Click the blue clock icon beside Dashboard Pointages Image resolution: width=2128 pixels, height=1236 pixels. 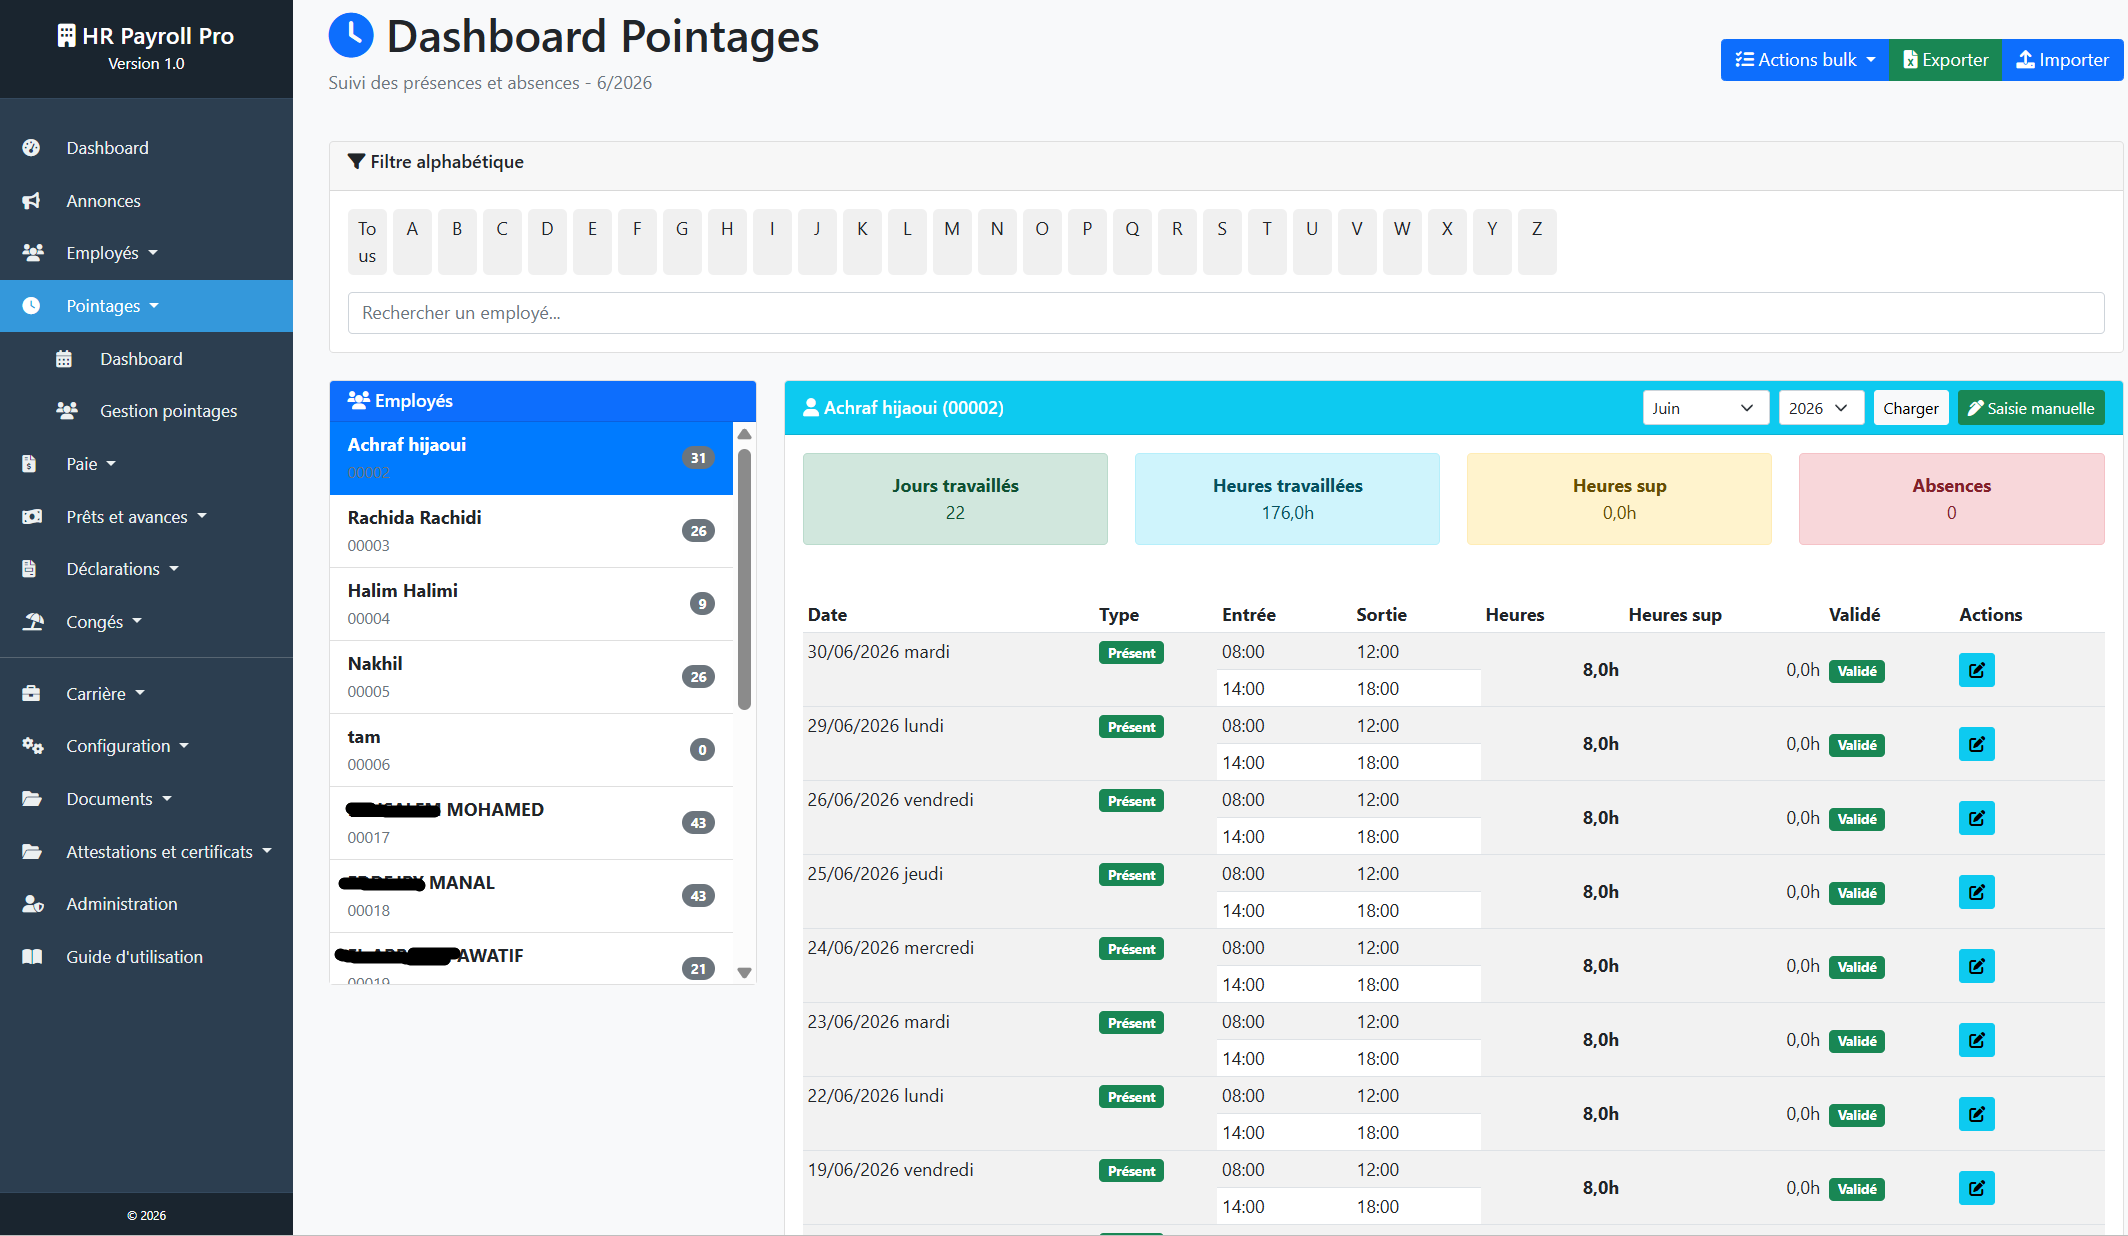click(x=351, y=36)
